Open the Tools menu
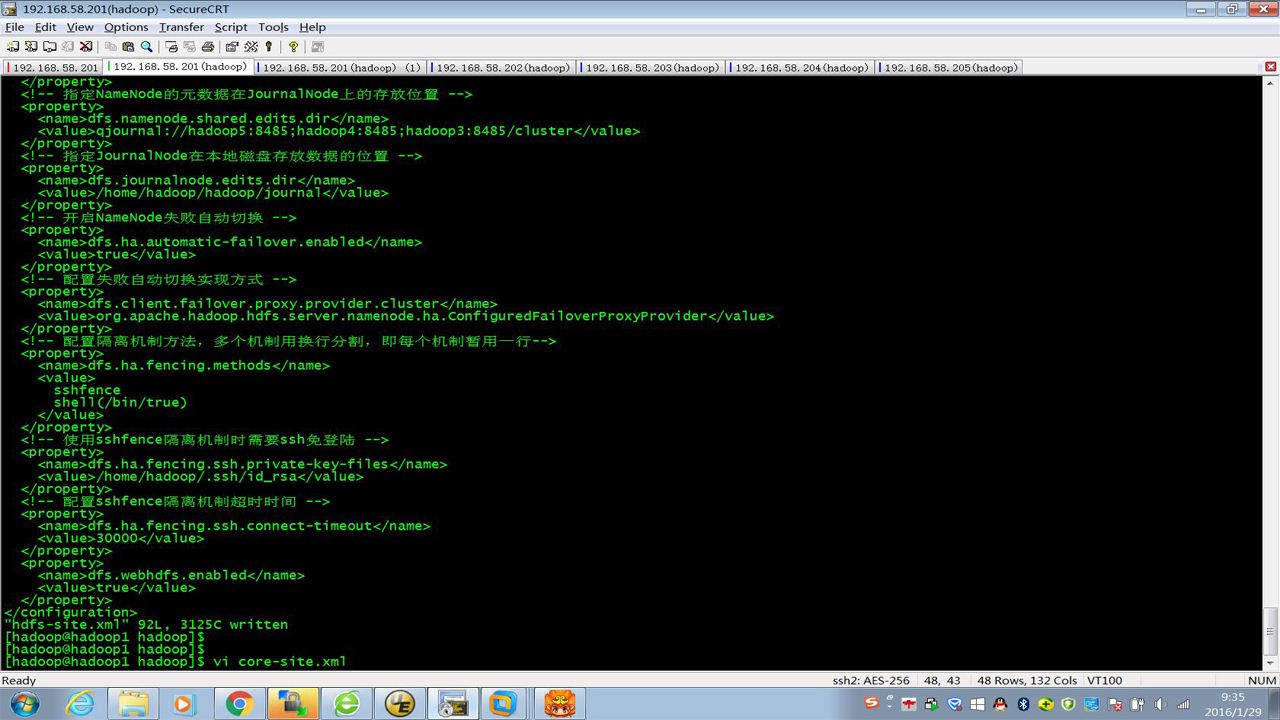This screenshot has height=720, width=1280. pos(273,27)
